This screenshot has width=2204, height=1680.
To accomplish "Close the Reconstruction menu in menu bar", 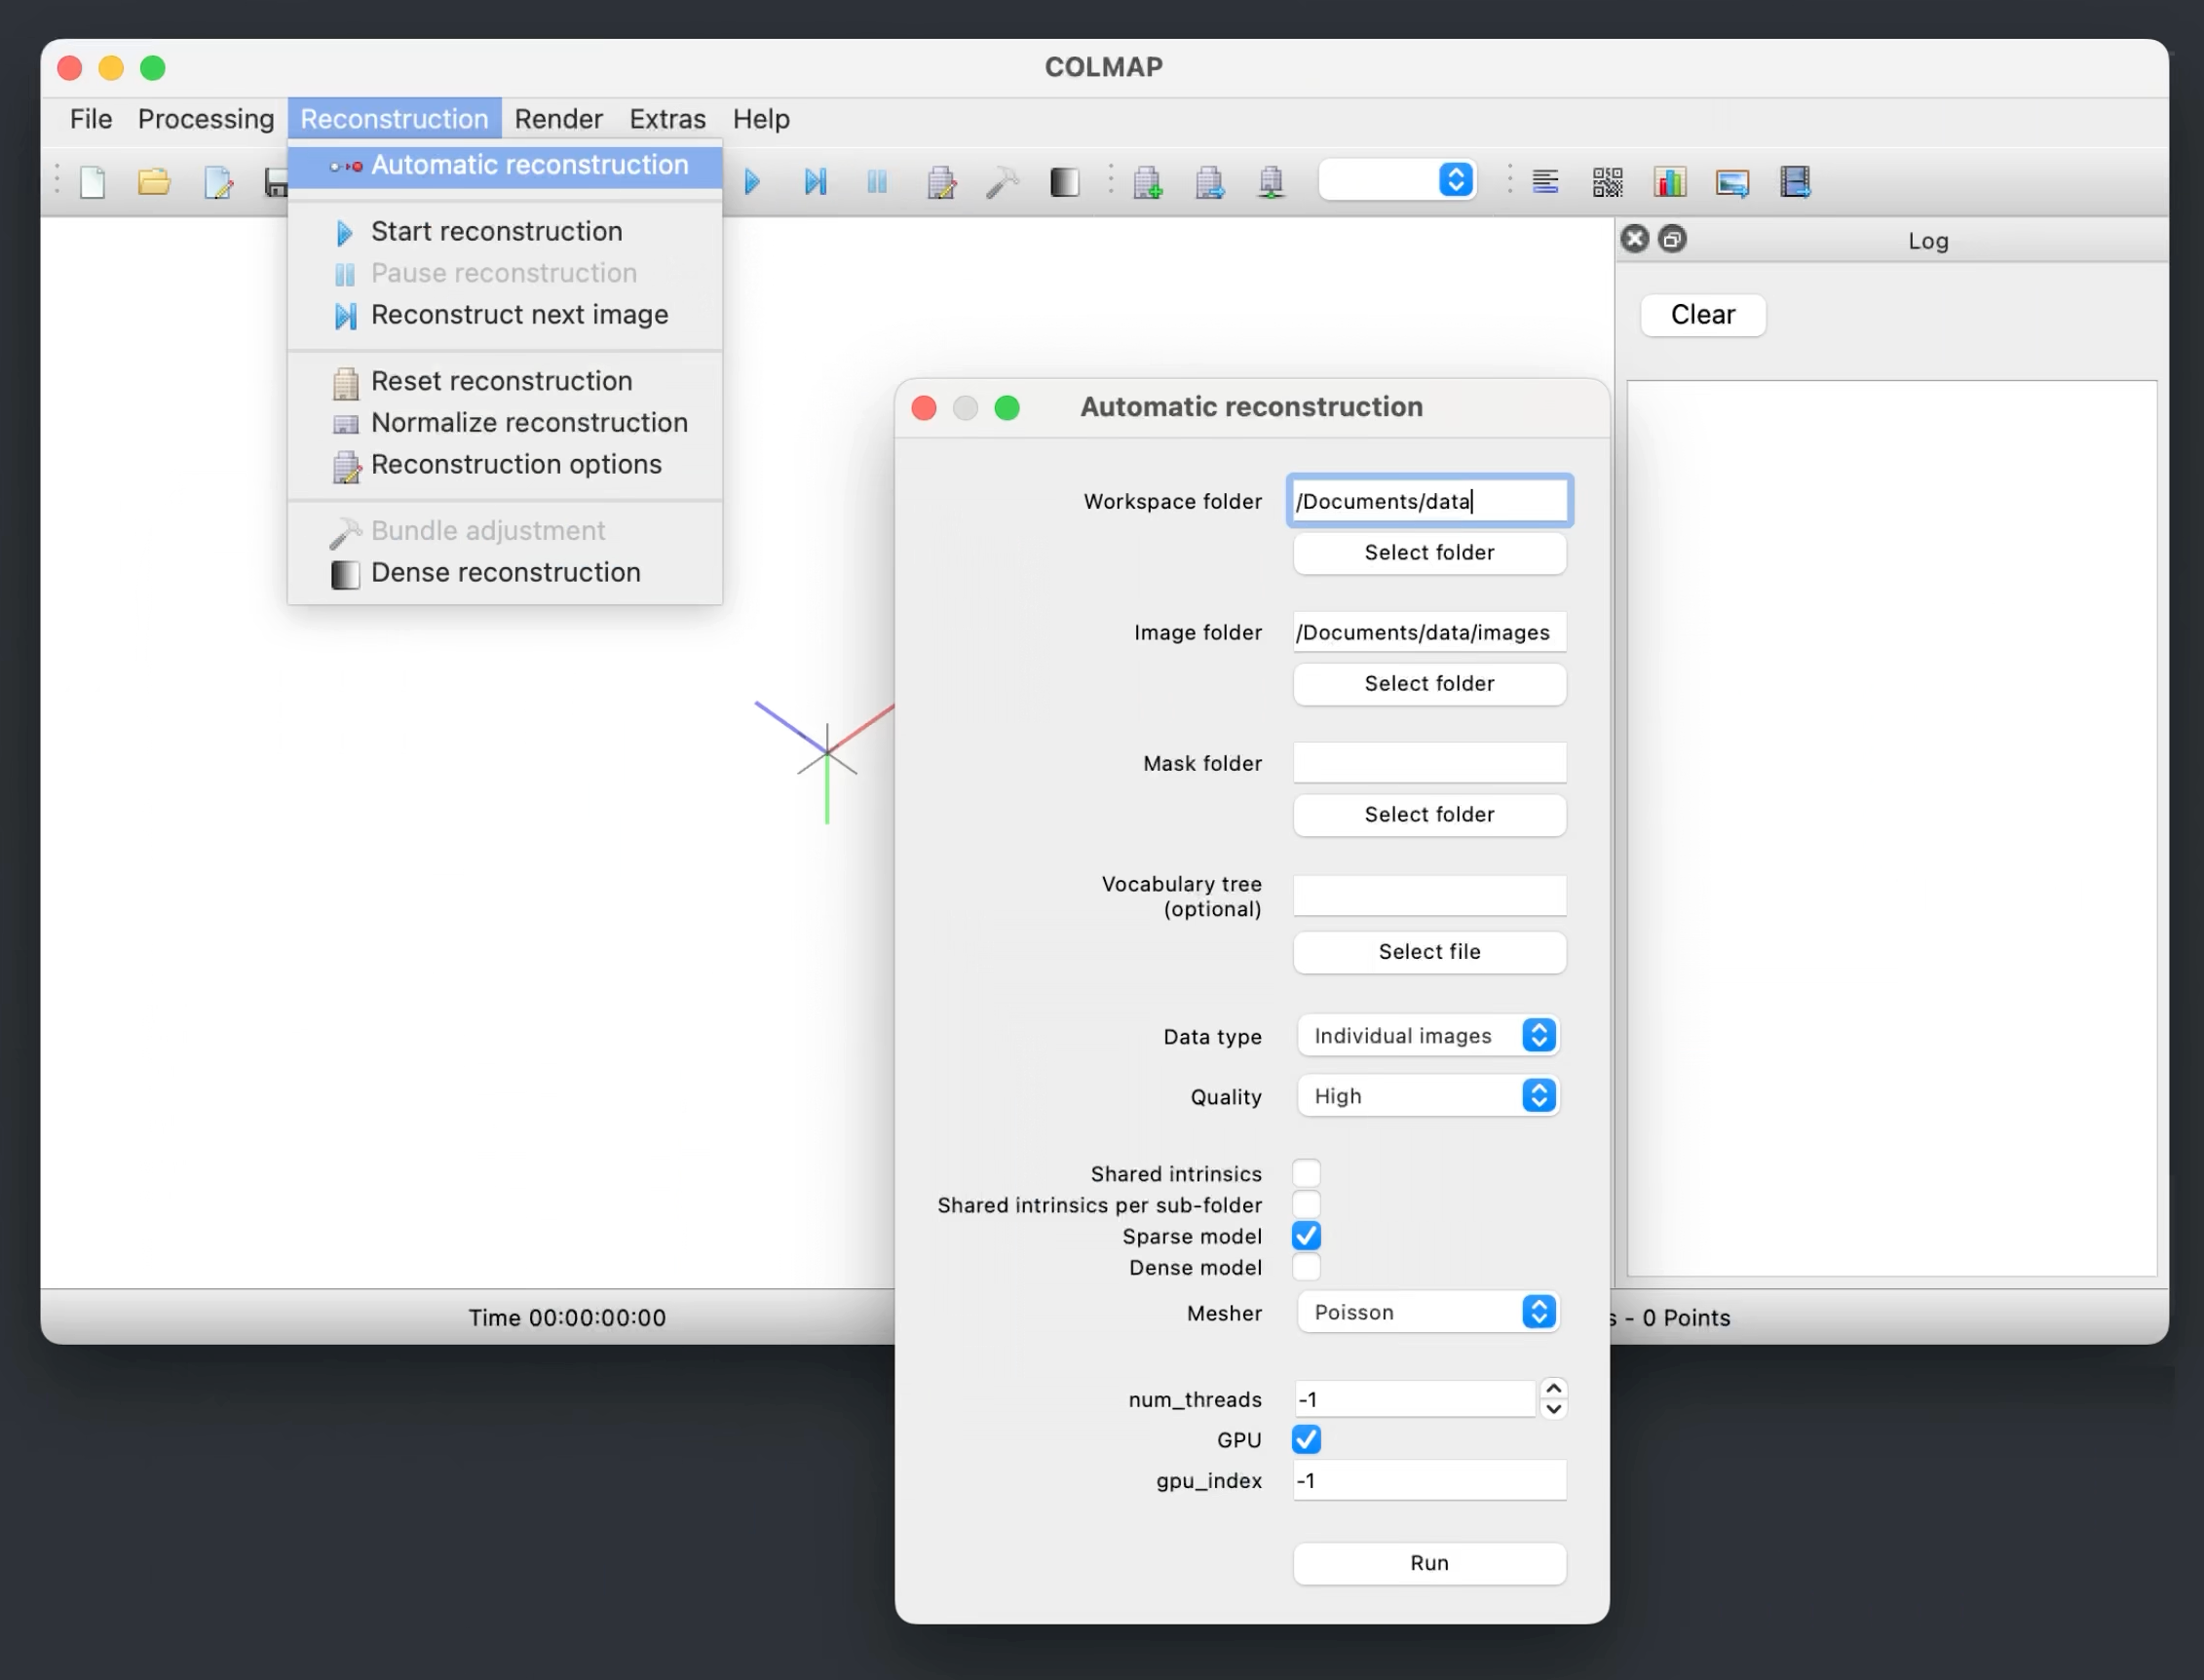I will [x=394, y=119].
